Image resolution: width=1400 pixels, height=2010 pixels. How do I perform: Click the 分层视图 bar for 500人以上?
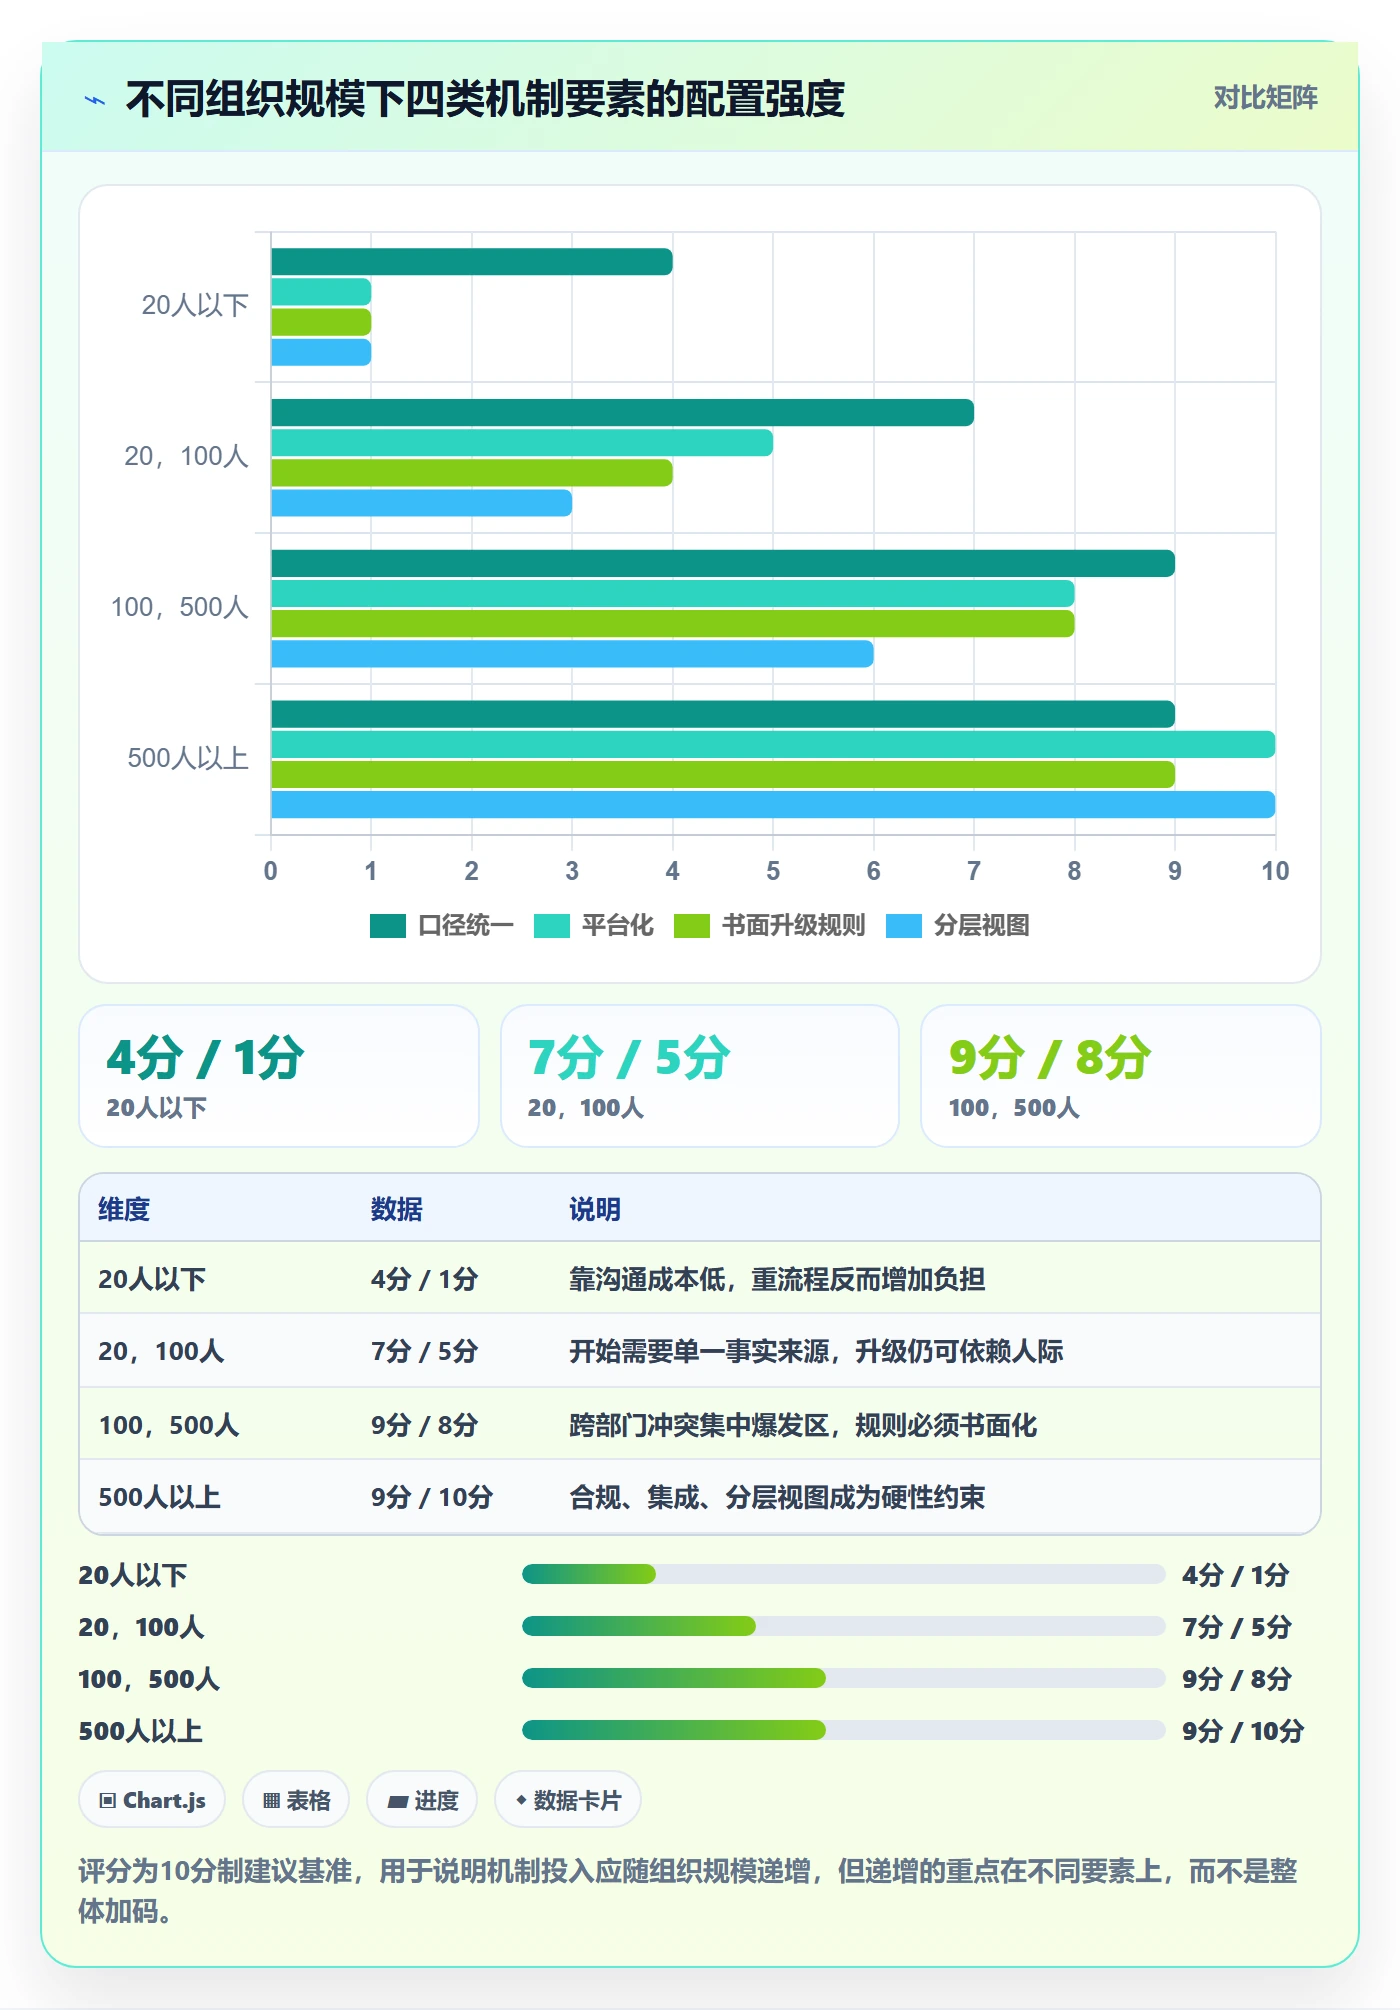(x=773, y=805)
